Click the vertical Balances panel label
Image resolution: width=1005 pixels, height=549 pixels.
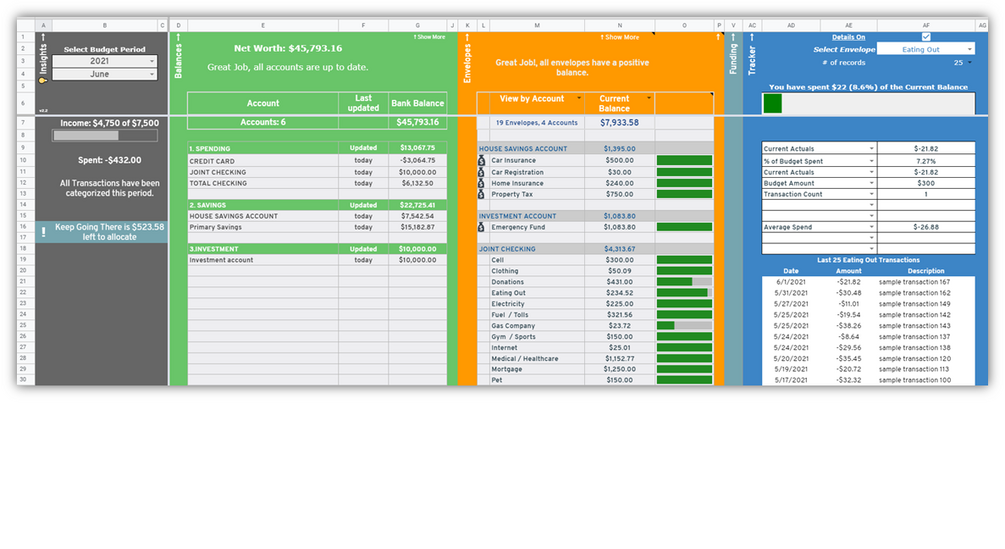[x=178, y=61]
